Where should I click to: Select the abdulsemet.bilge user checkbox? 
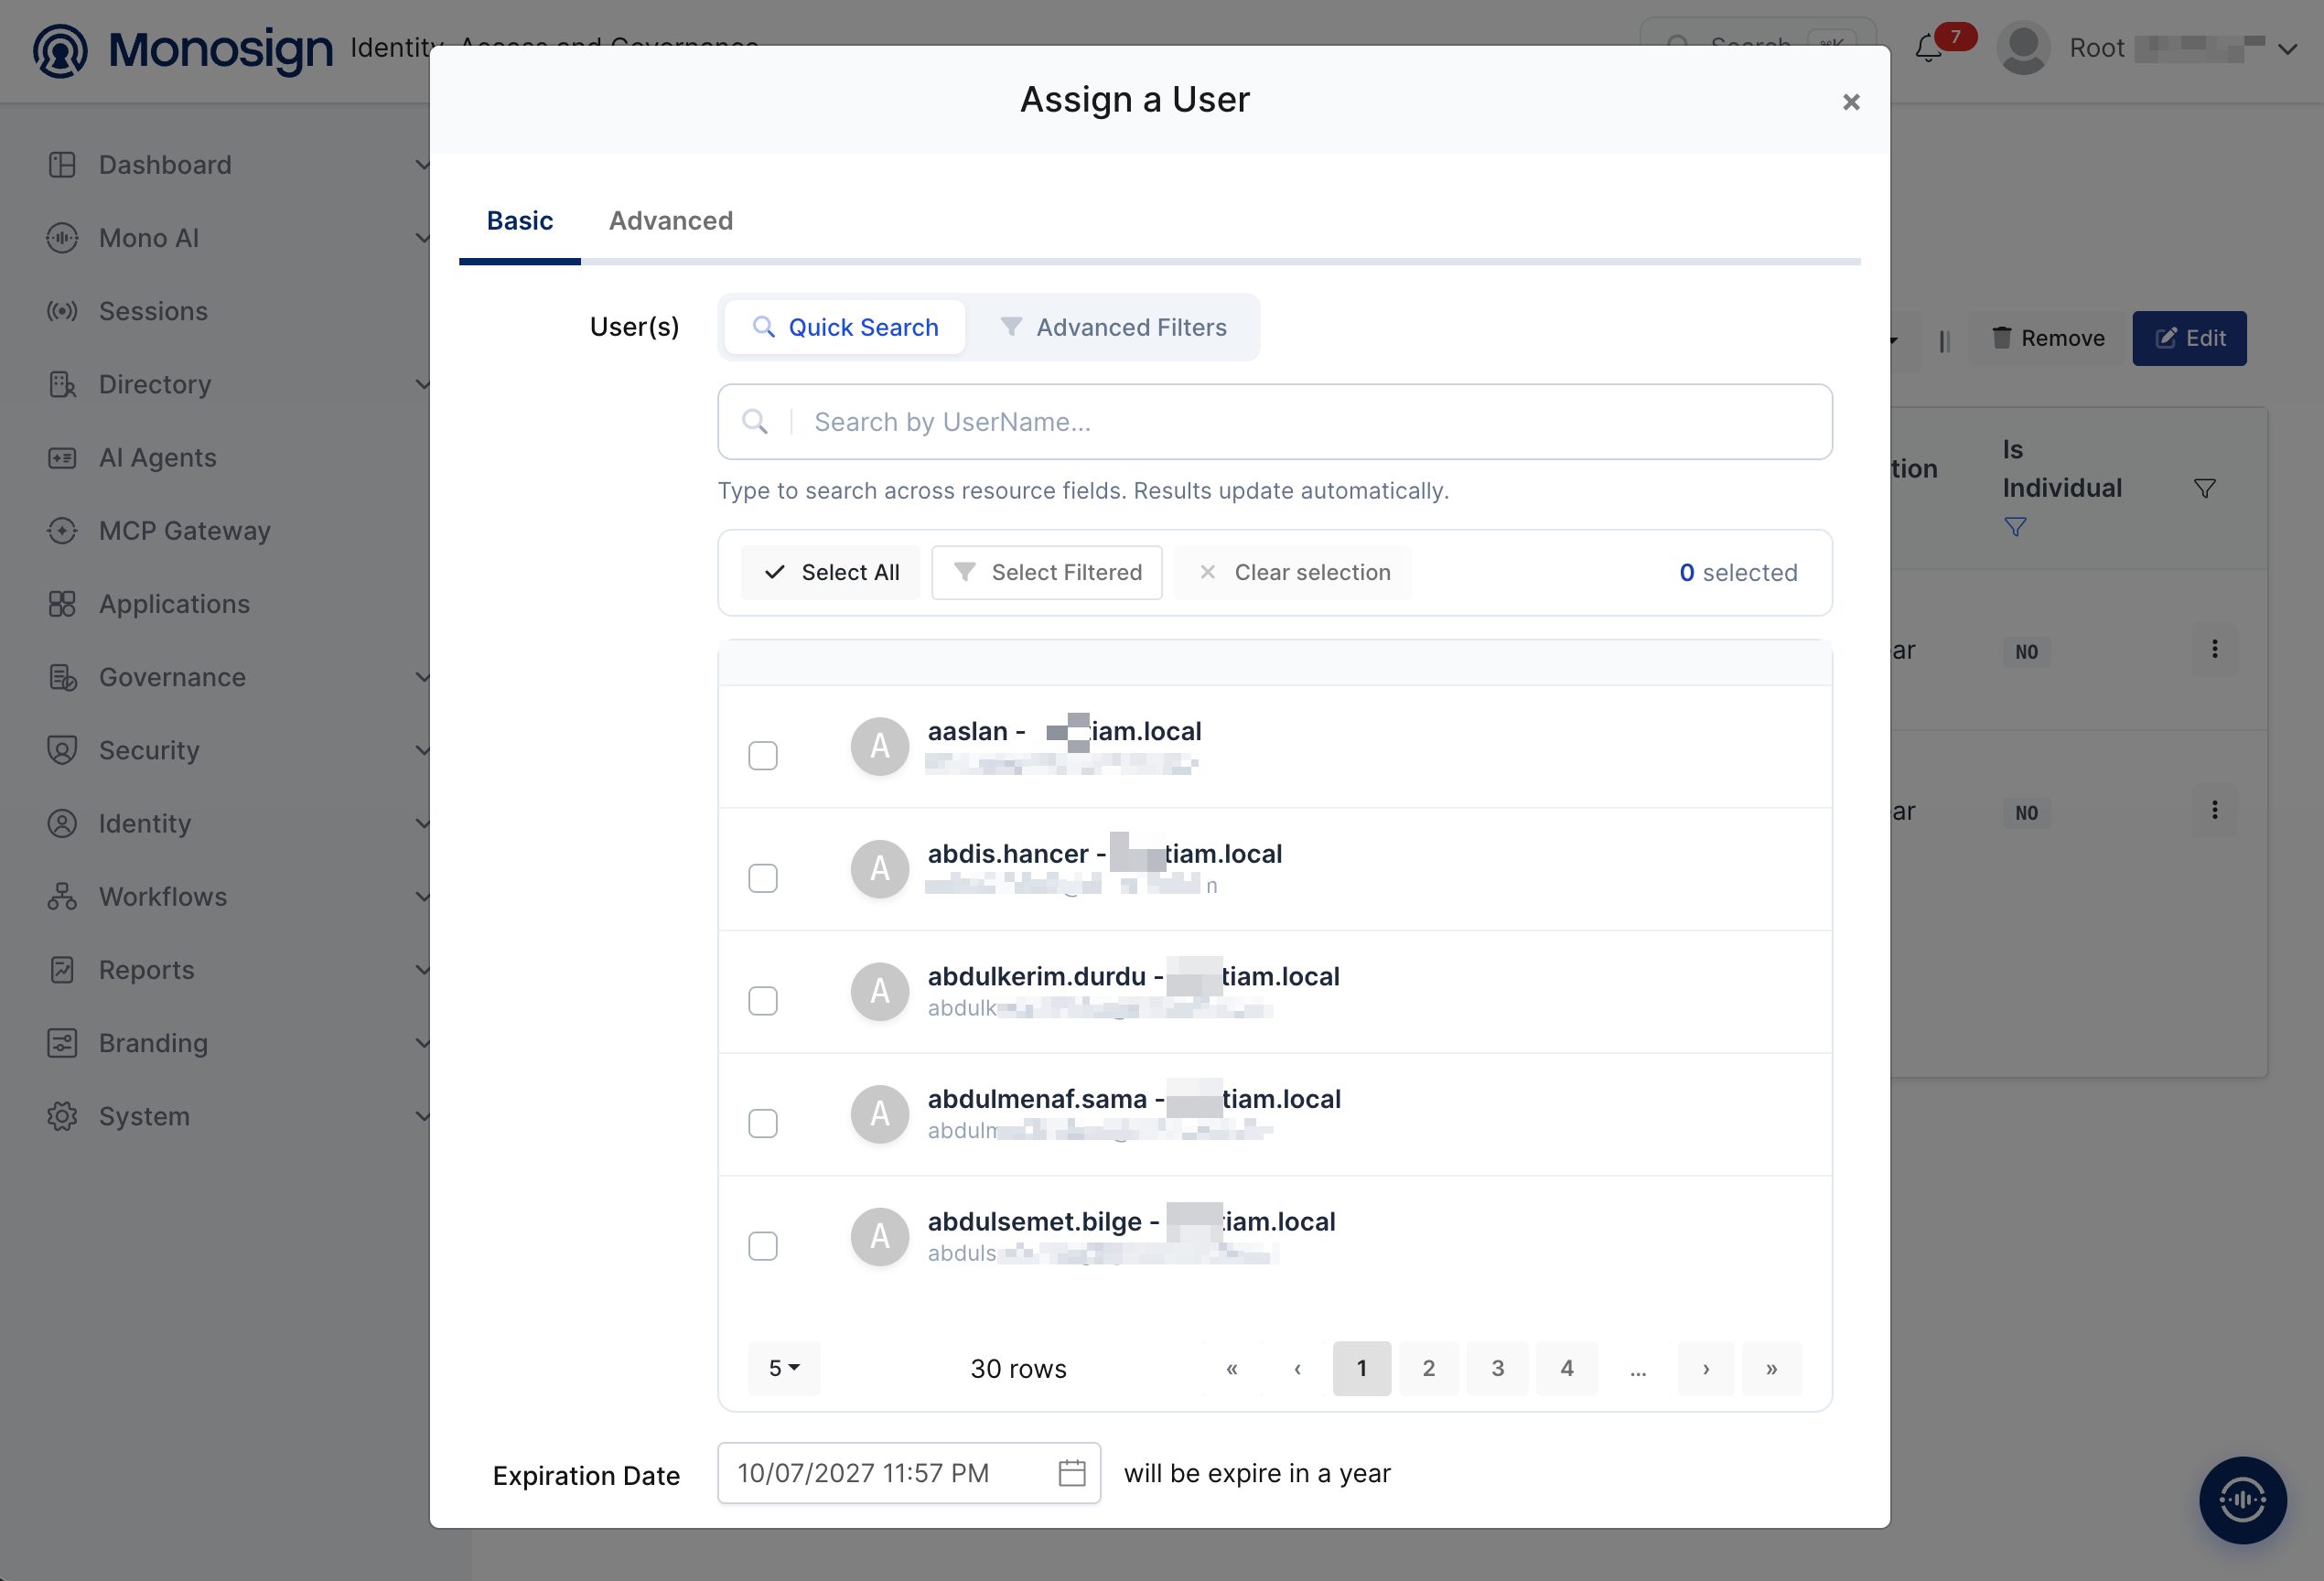(763, 1246)
